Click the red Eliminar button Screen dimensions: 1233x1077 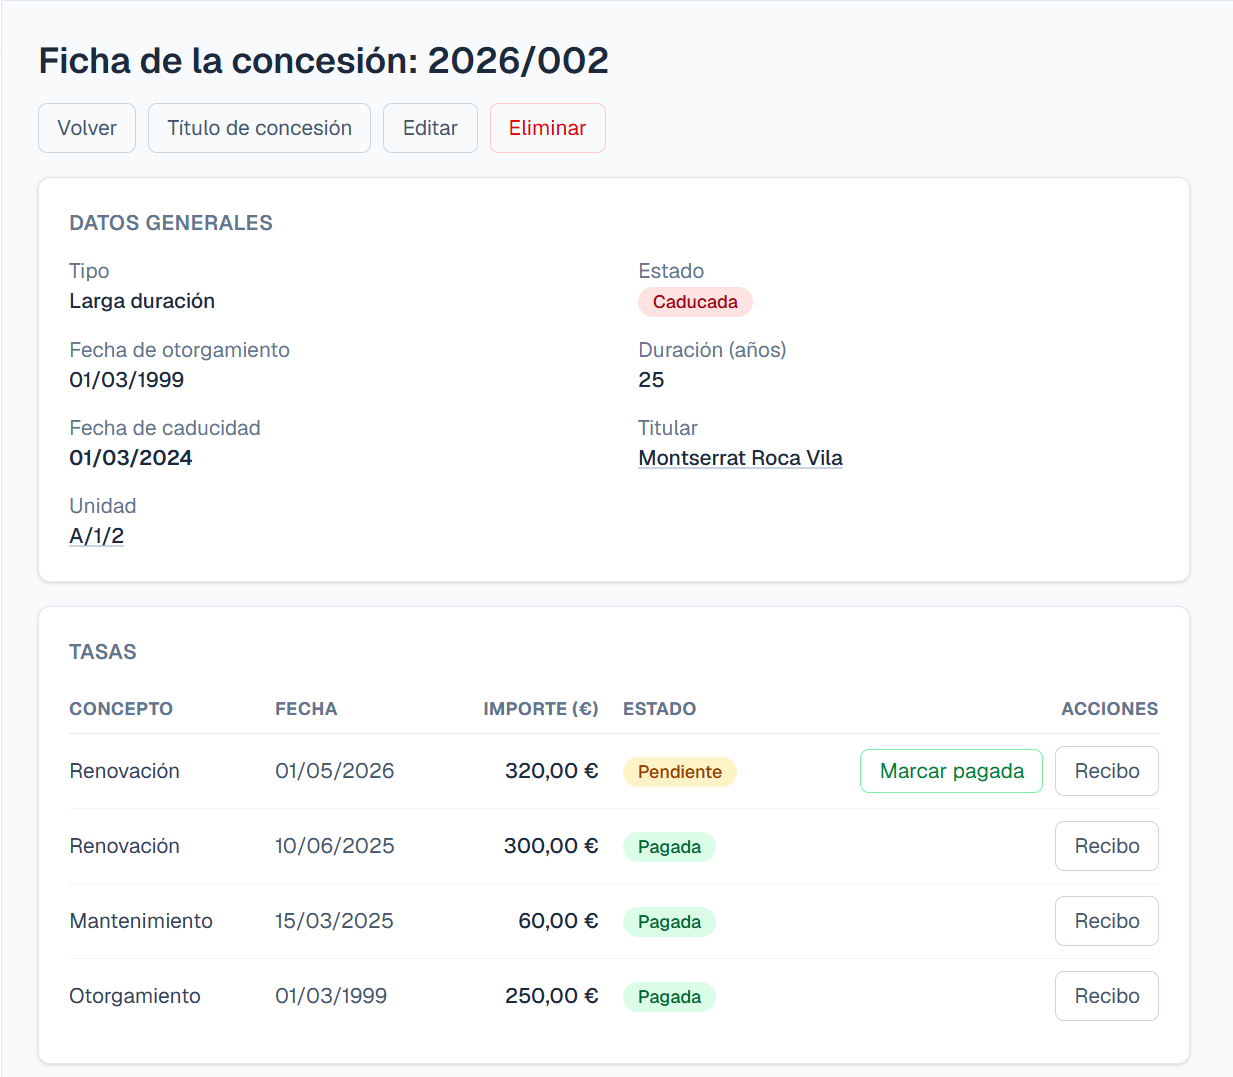coord(547,128)
